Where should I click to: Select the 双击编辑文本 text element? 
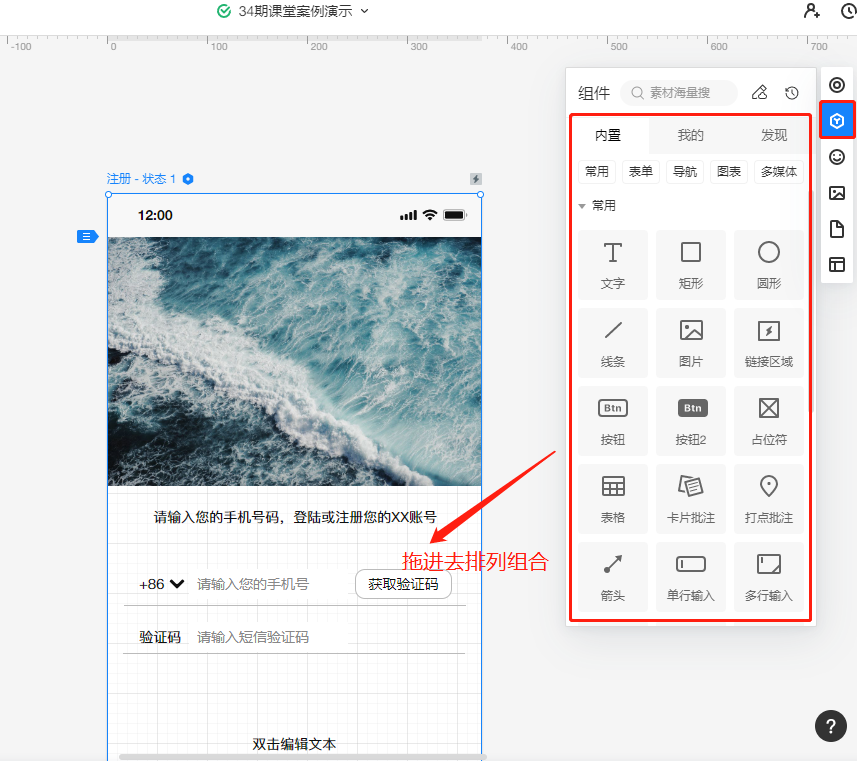pos(294,744)
